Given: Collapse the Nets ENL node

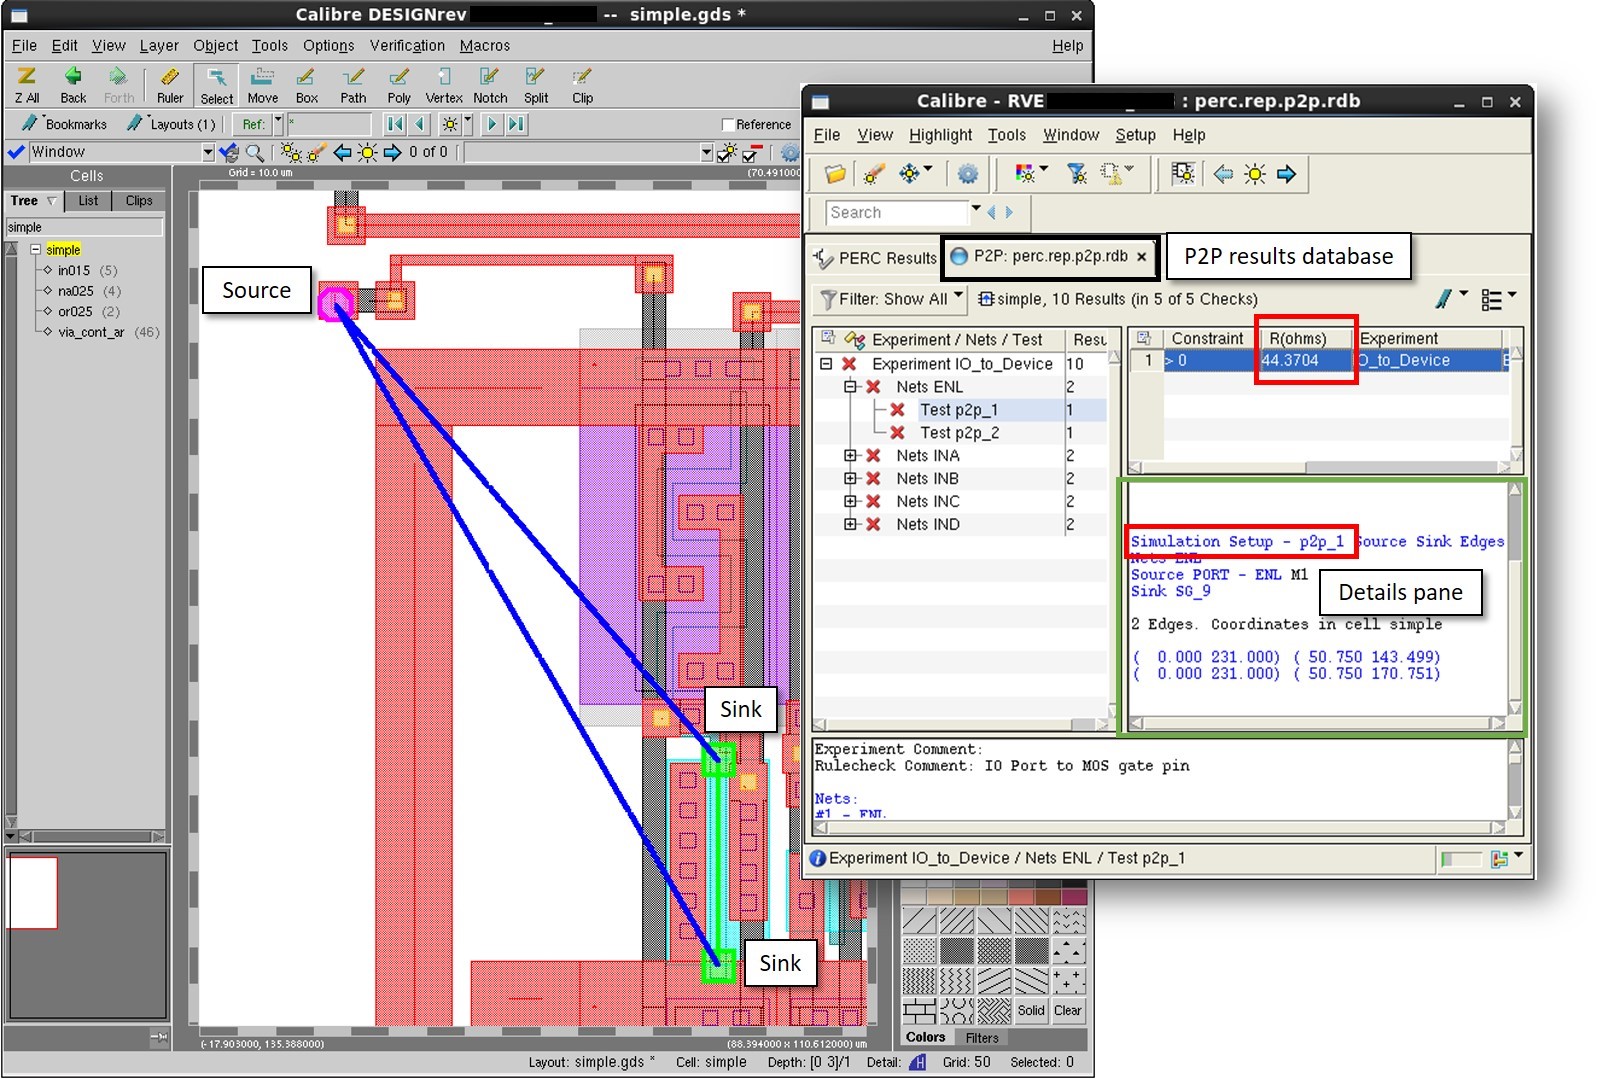Looking at the screenshot, I should (850, 387).
